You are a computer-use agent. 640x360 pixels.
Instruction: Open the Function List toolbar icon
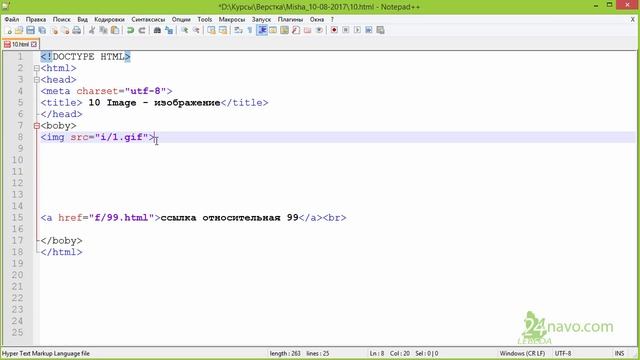(x=296, y=30)
